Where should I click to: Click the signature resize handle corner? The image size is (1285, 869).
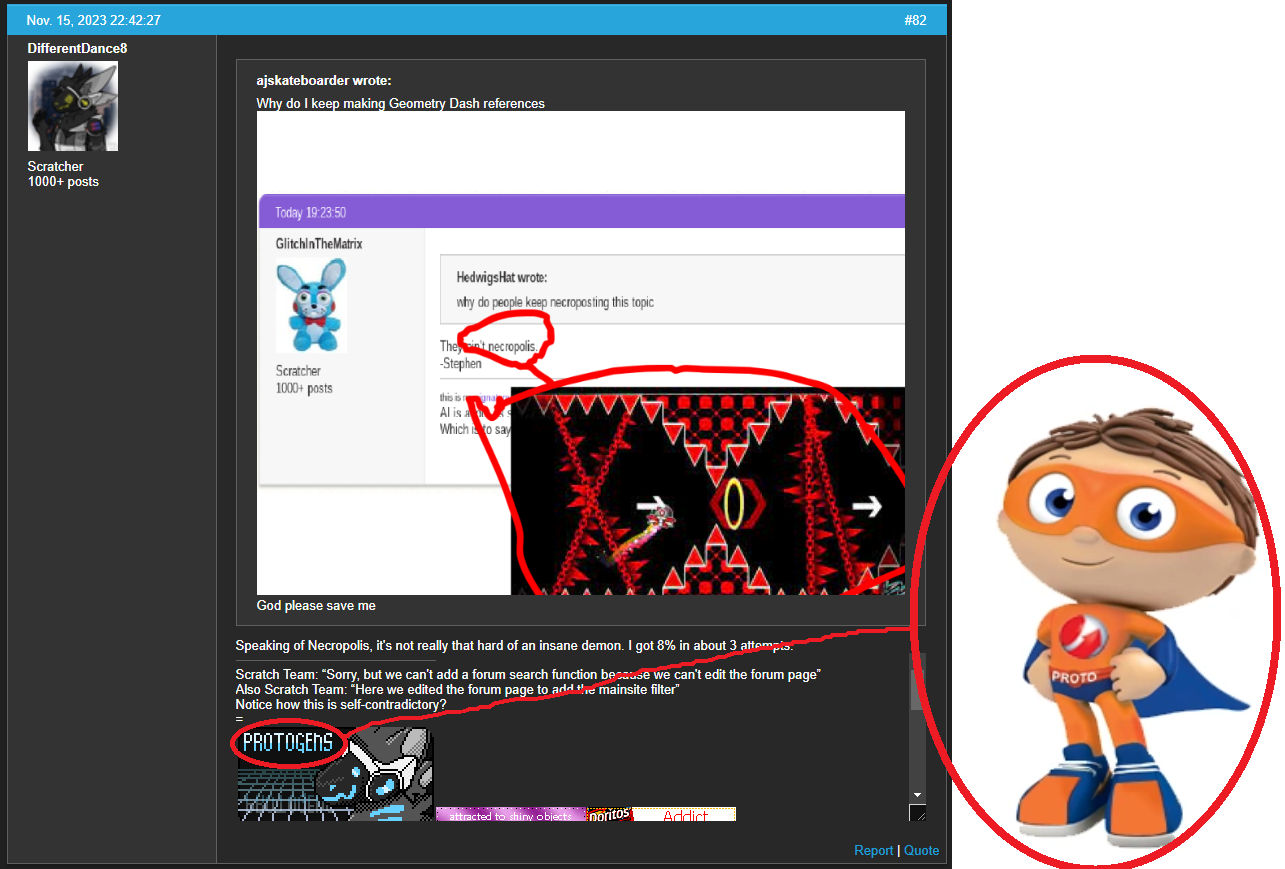918,813
